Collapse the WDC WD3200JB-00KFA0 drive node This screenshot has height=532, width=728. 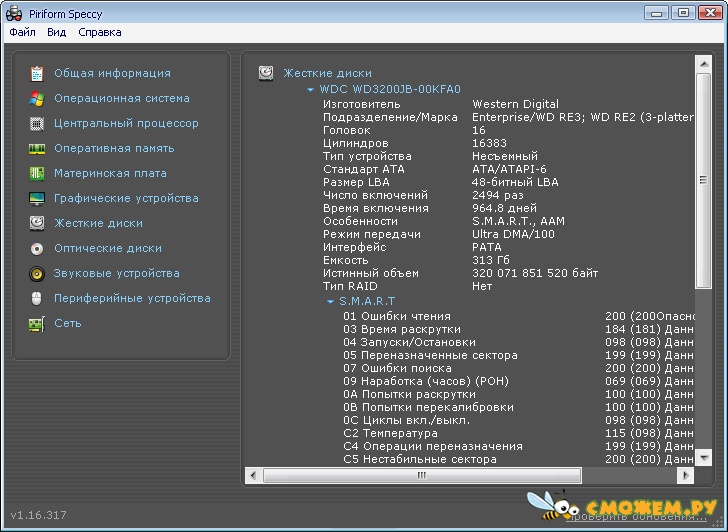(311, 90)
